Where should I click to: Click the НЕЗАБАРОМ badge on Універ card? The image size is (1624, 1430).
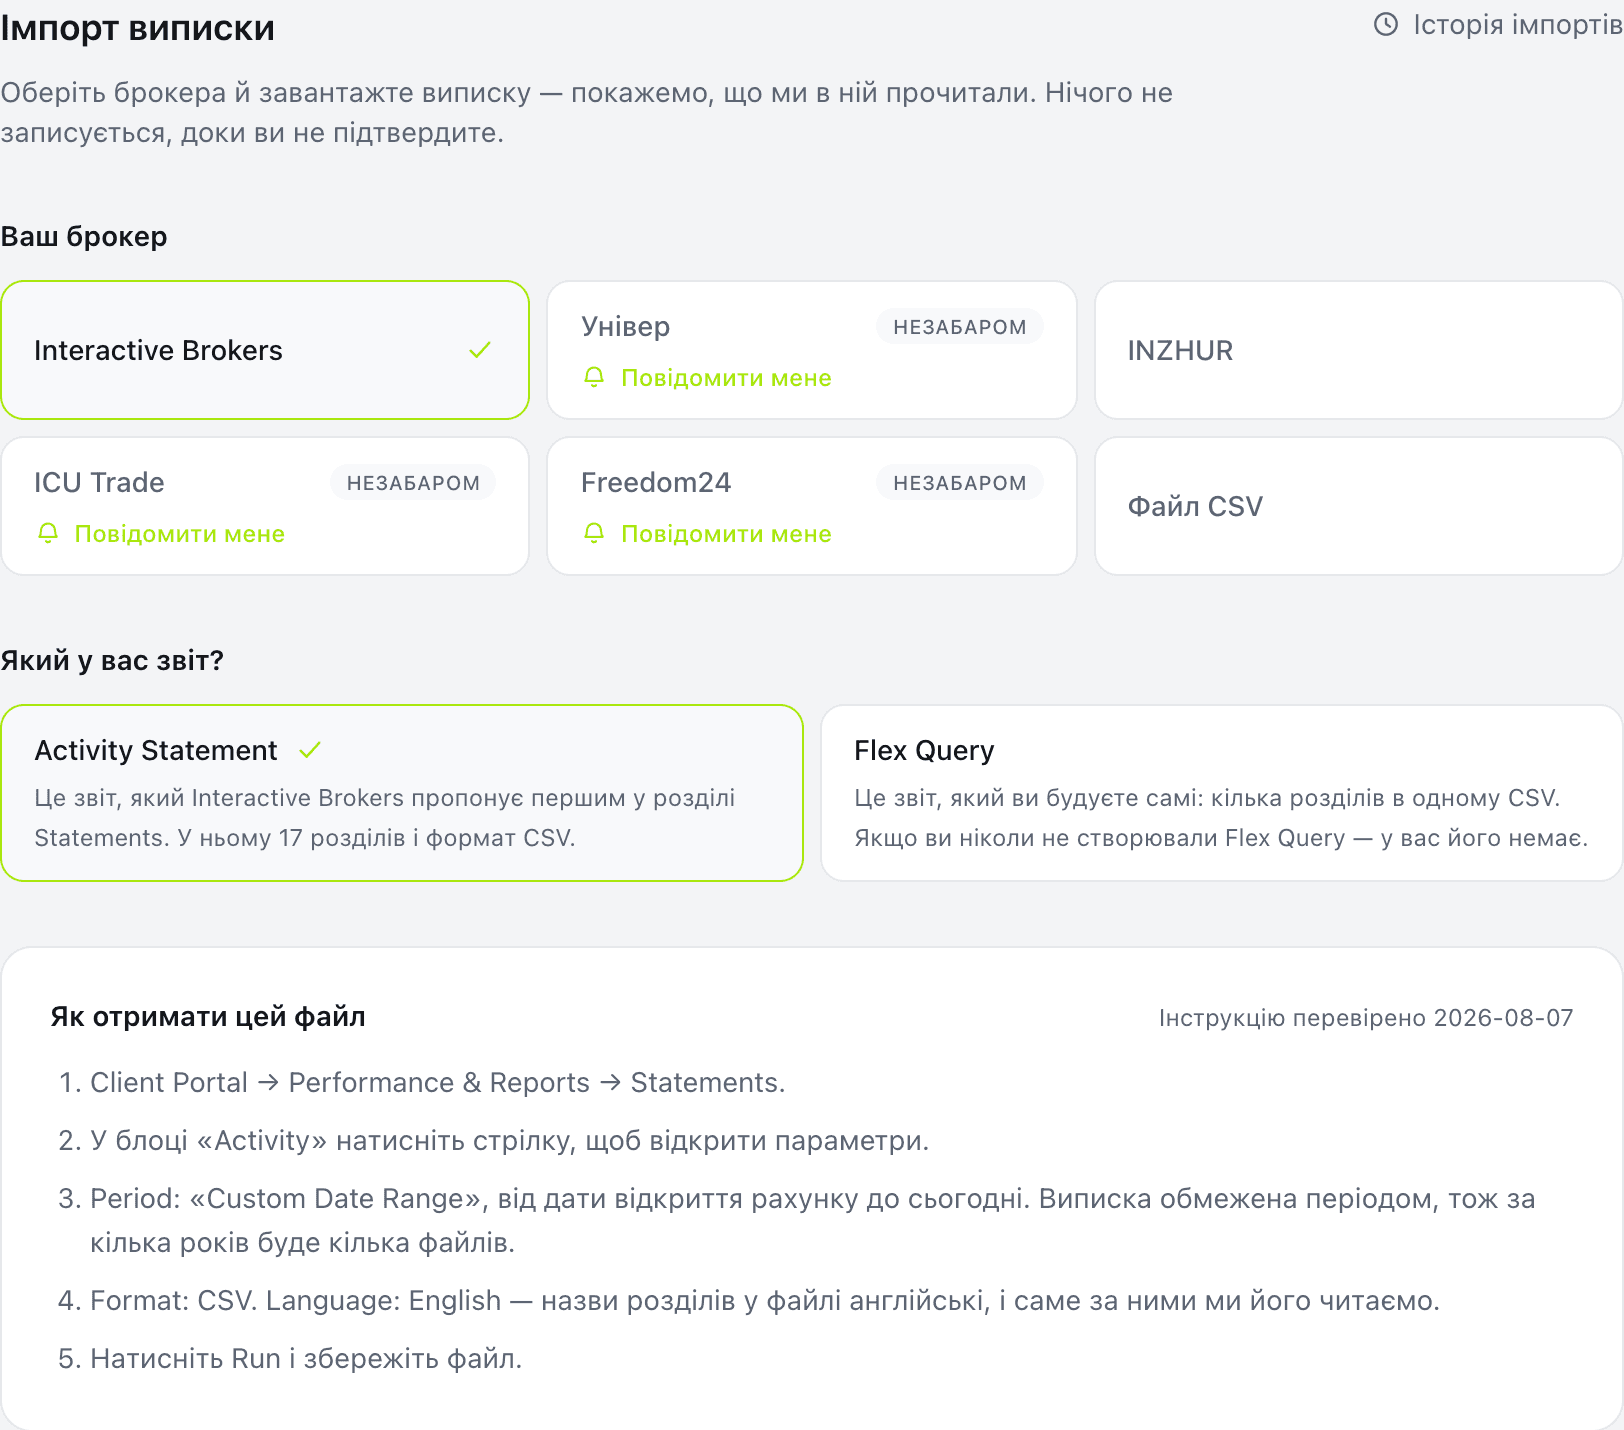click(960, 327)
